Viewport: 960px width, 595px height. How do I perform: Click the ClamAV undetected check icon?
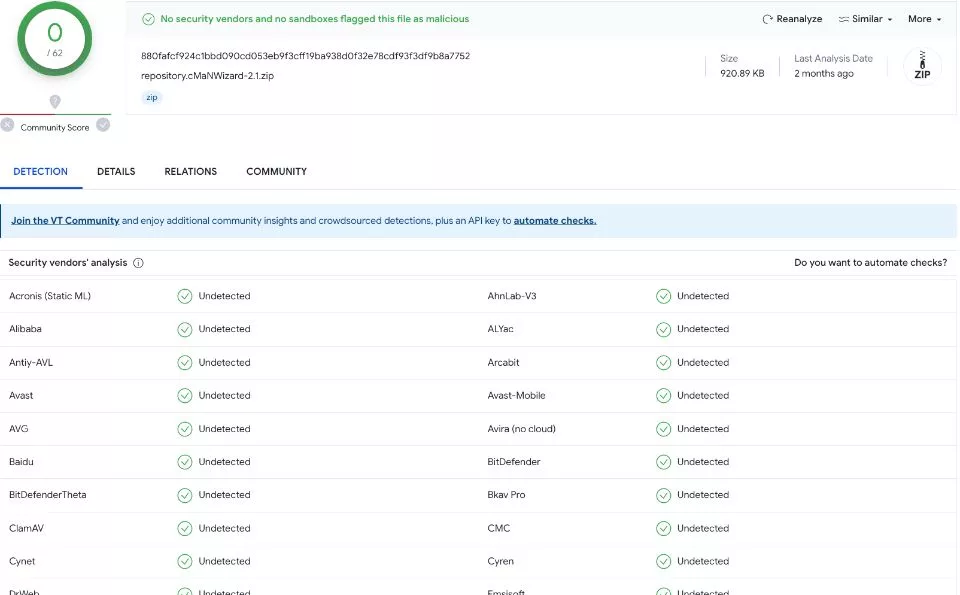[x=185, y=528]
